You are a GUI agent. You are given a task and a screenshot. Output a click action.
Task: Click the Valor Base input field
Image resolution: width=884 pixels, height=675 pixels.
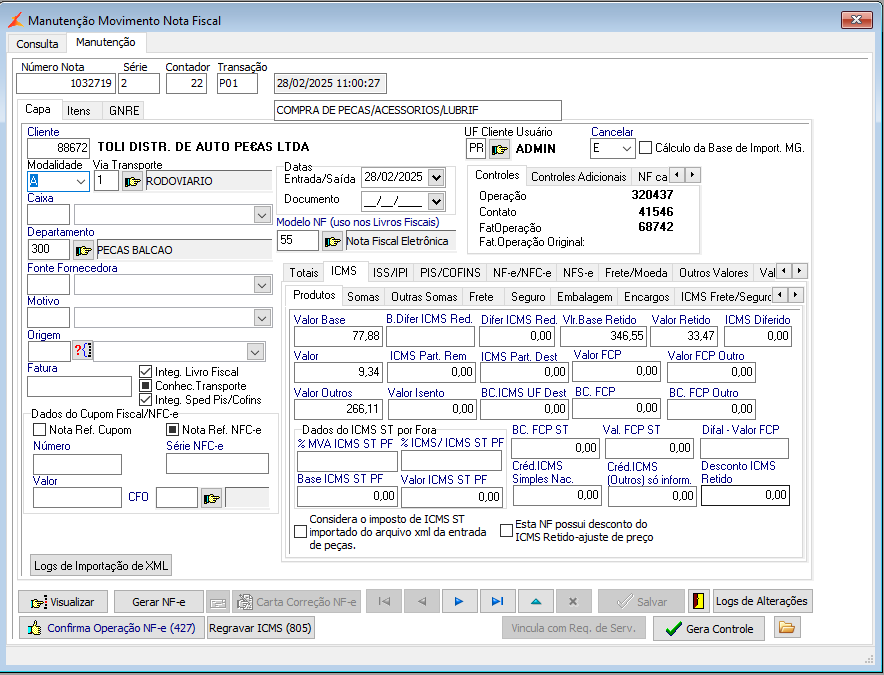click(x=338, y=337)
